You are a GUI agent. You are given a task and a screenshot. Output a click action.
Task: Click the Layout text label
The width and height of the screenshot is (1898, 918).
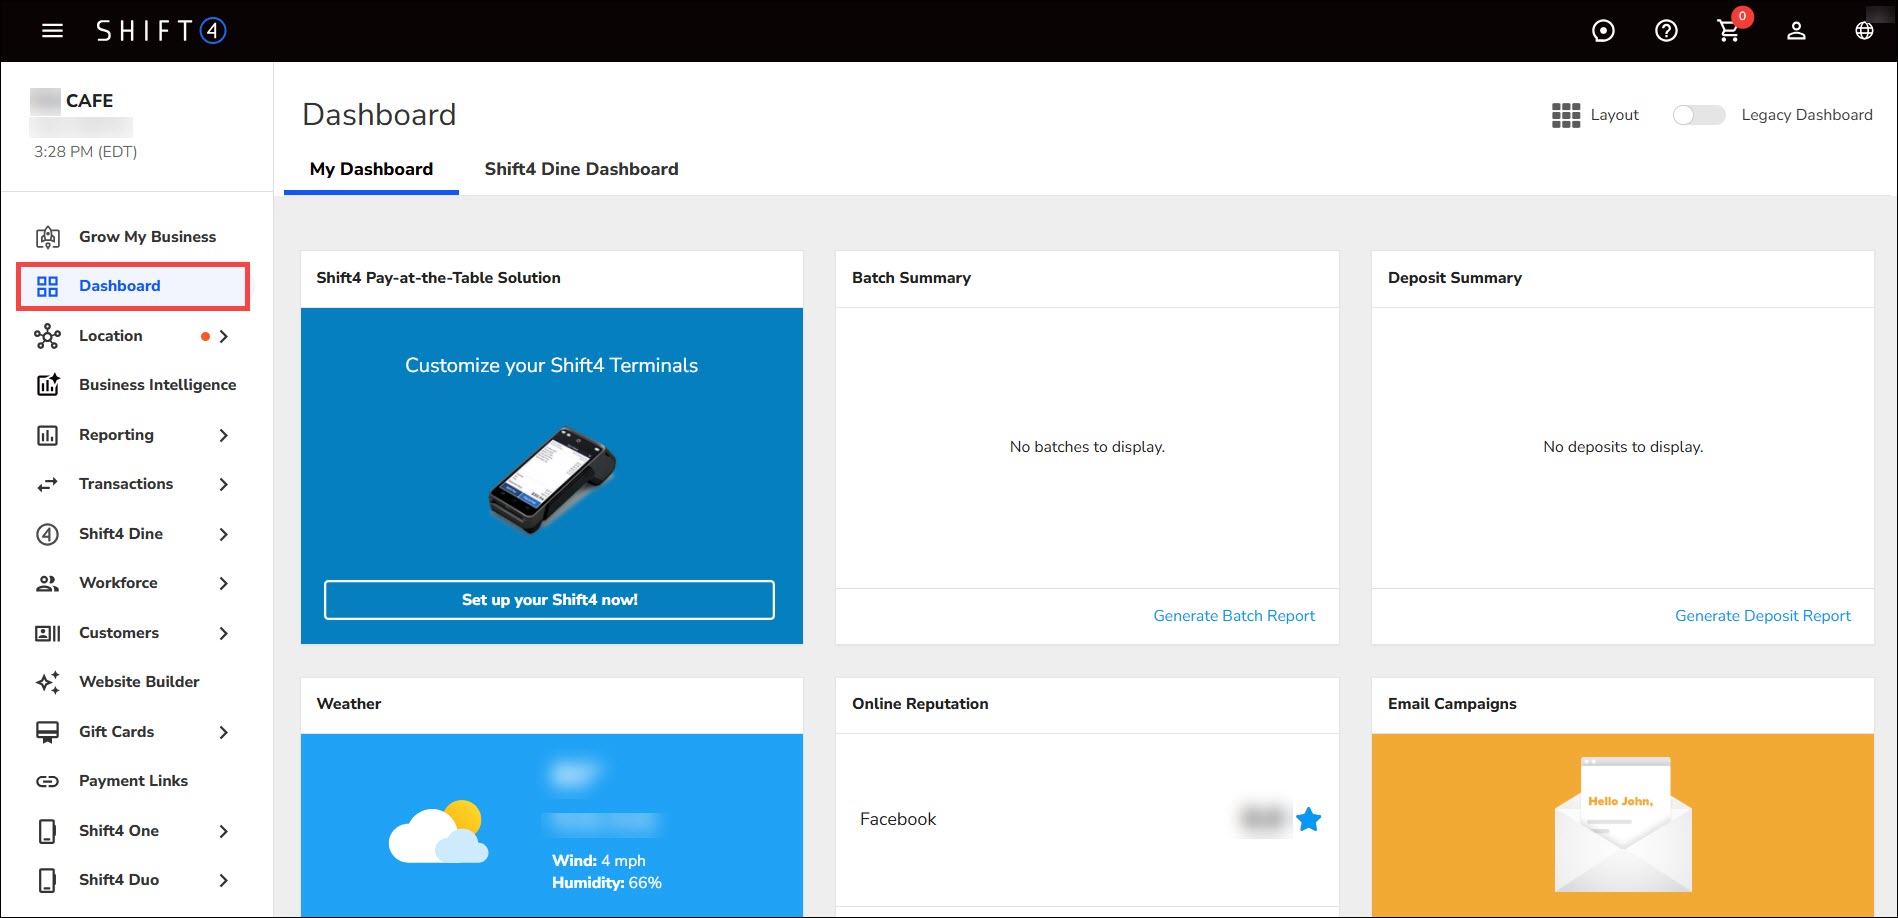1614,115
